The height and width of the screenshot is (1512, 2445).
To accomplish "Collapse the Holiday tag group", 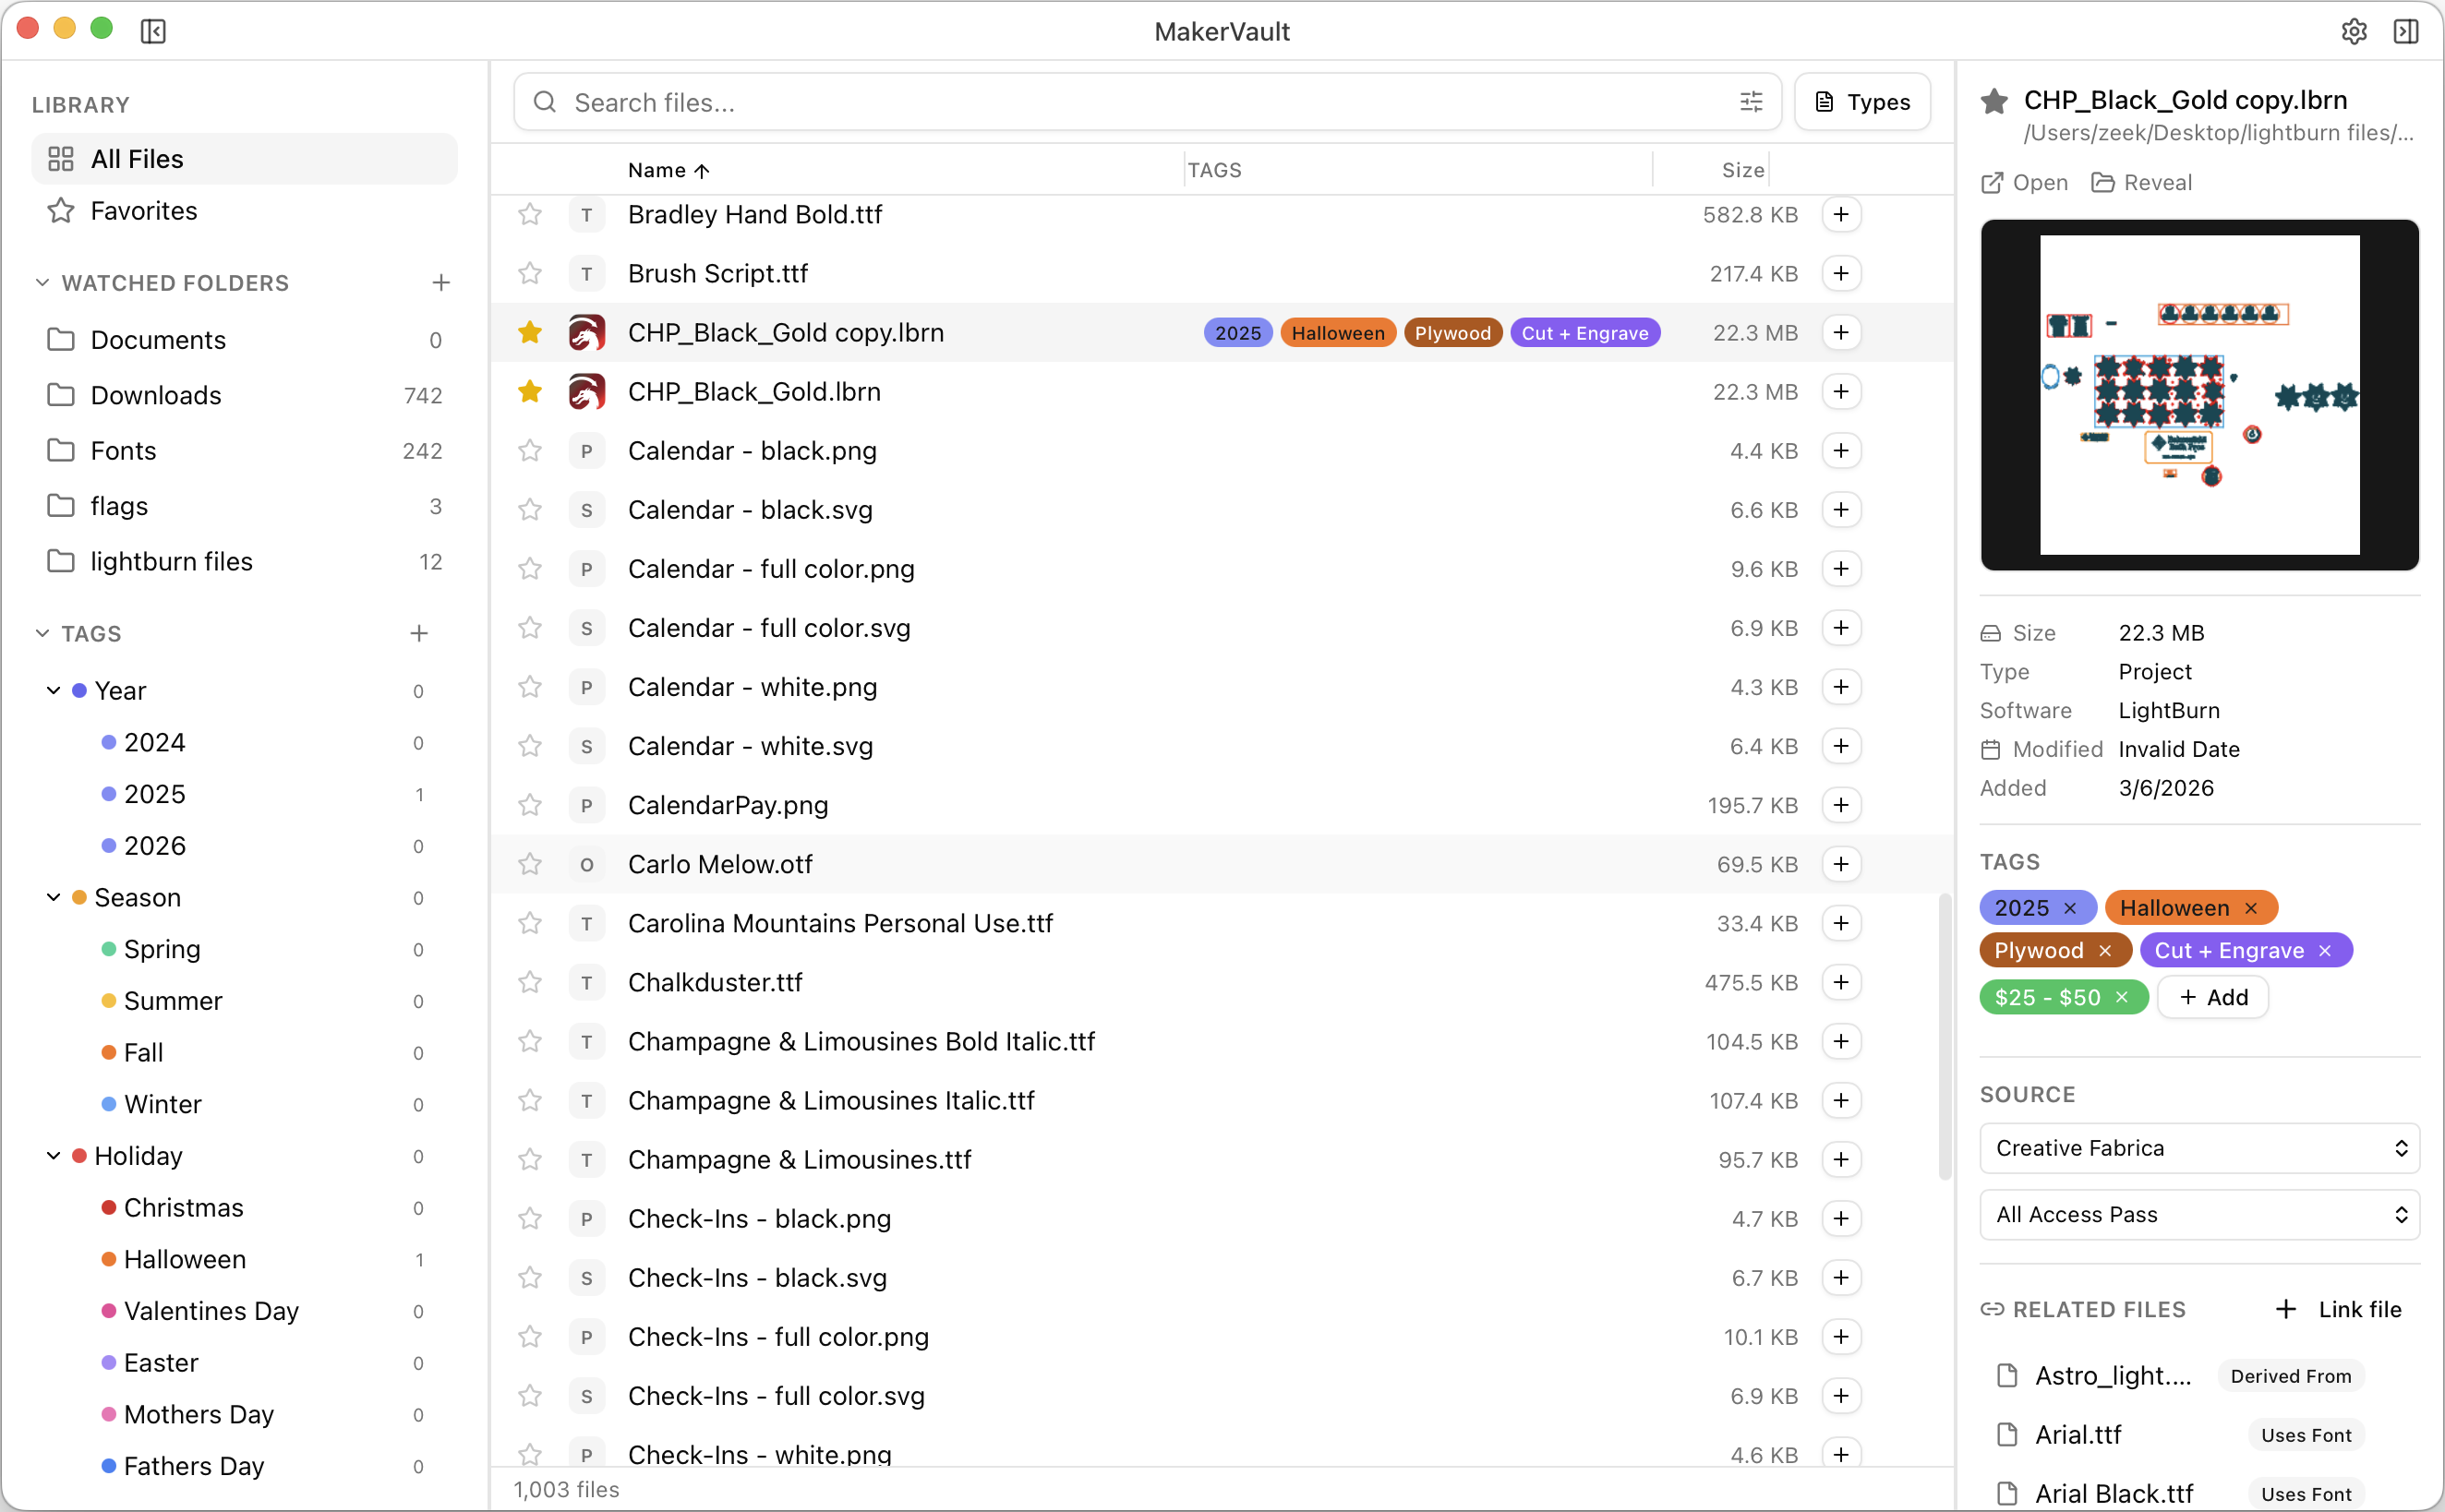I will pyautogui.click(x=55, y=1155).
